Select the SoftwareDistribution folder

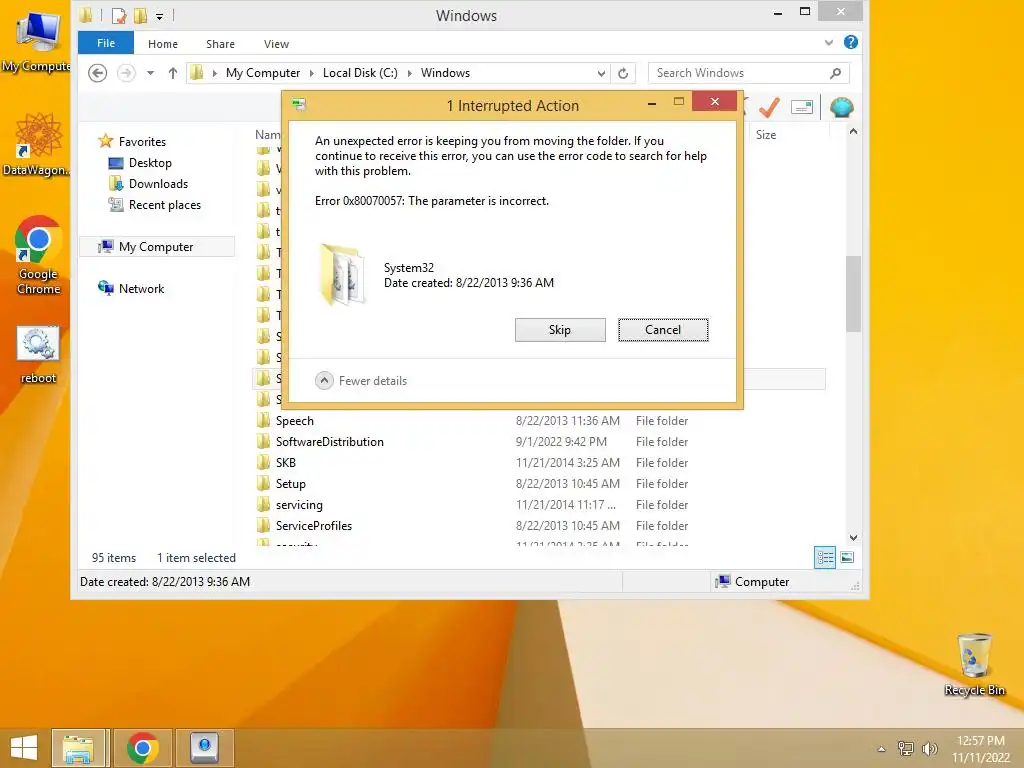tap(539, 441)
